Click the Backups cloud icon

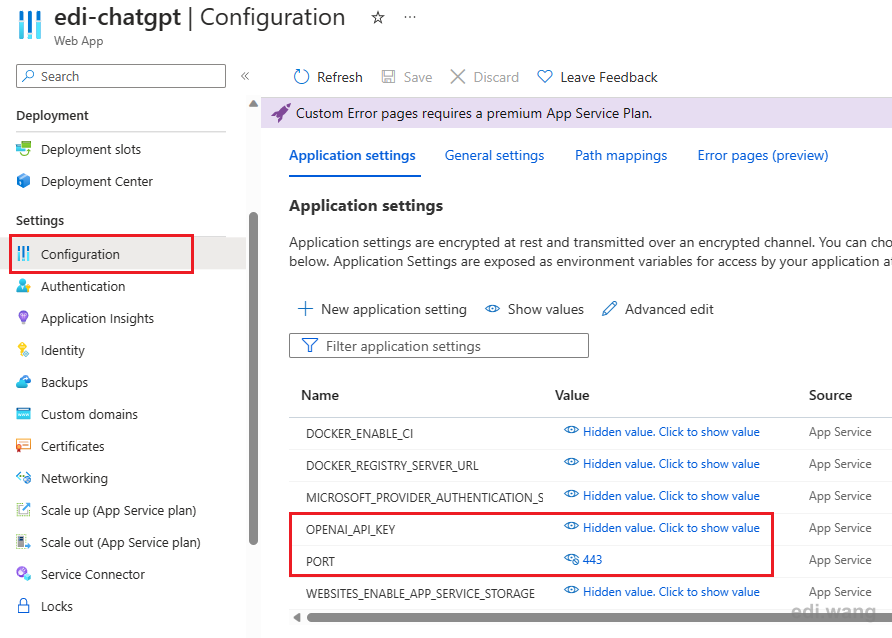point(23,382)
